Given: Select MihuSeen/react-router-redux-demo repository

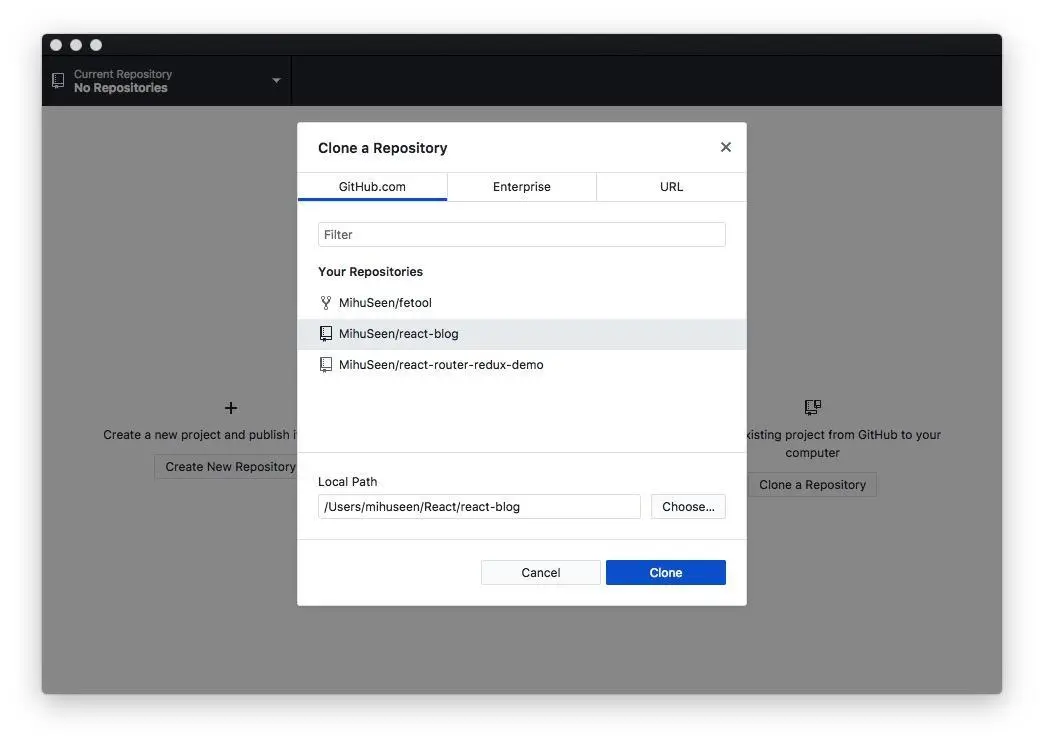Looking at the screenshot, I should click(x=521, y=364).
